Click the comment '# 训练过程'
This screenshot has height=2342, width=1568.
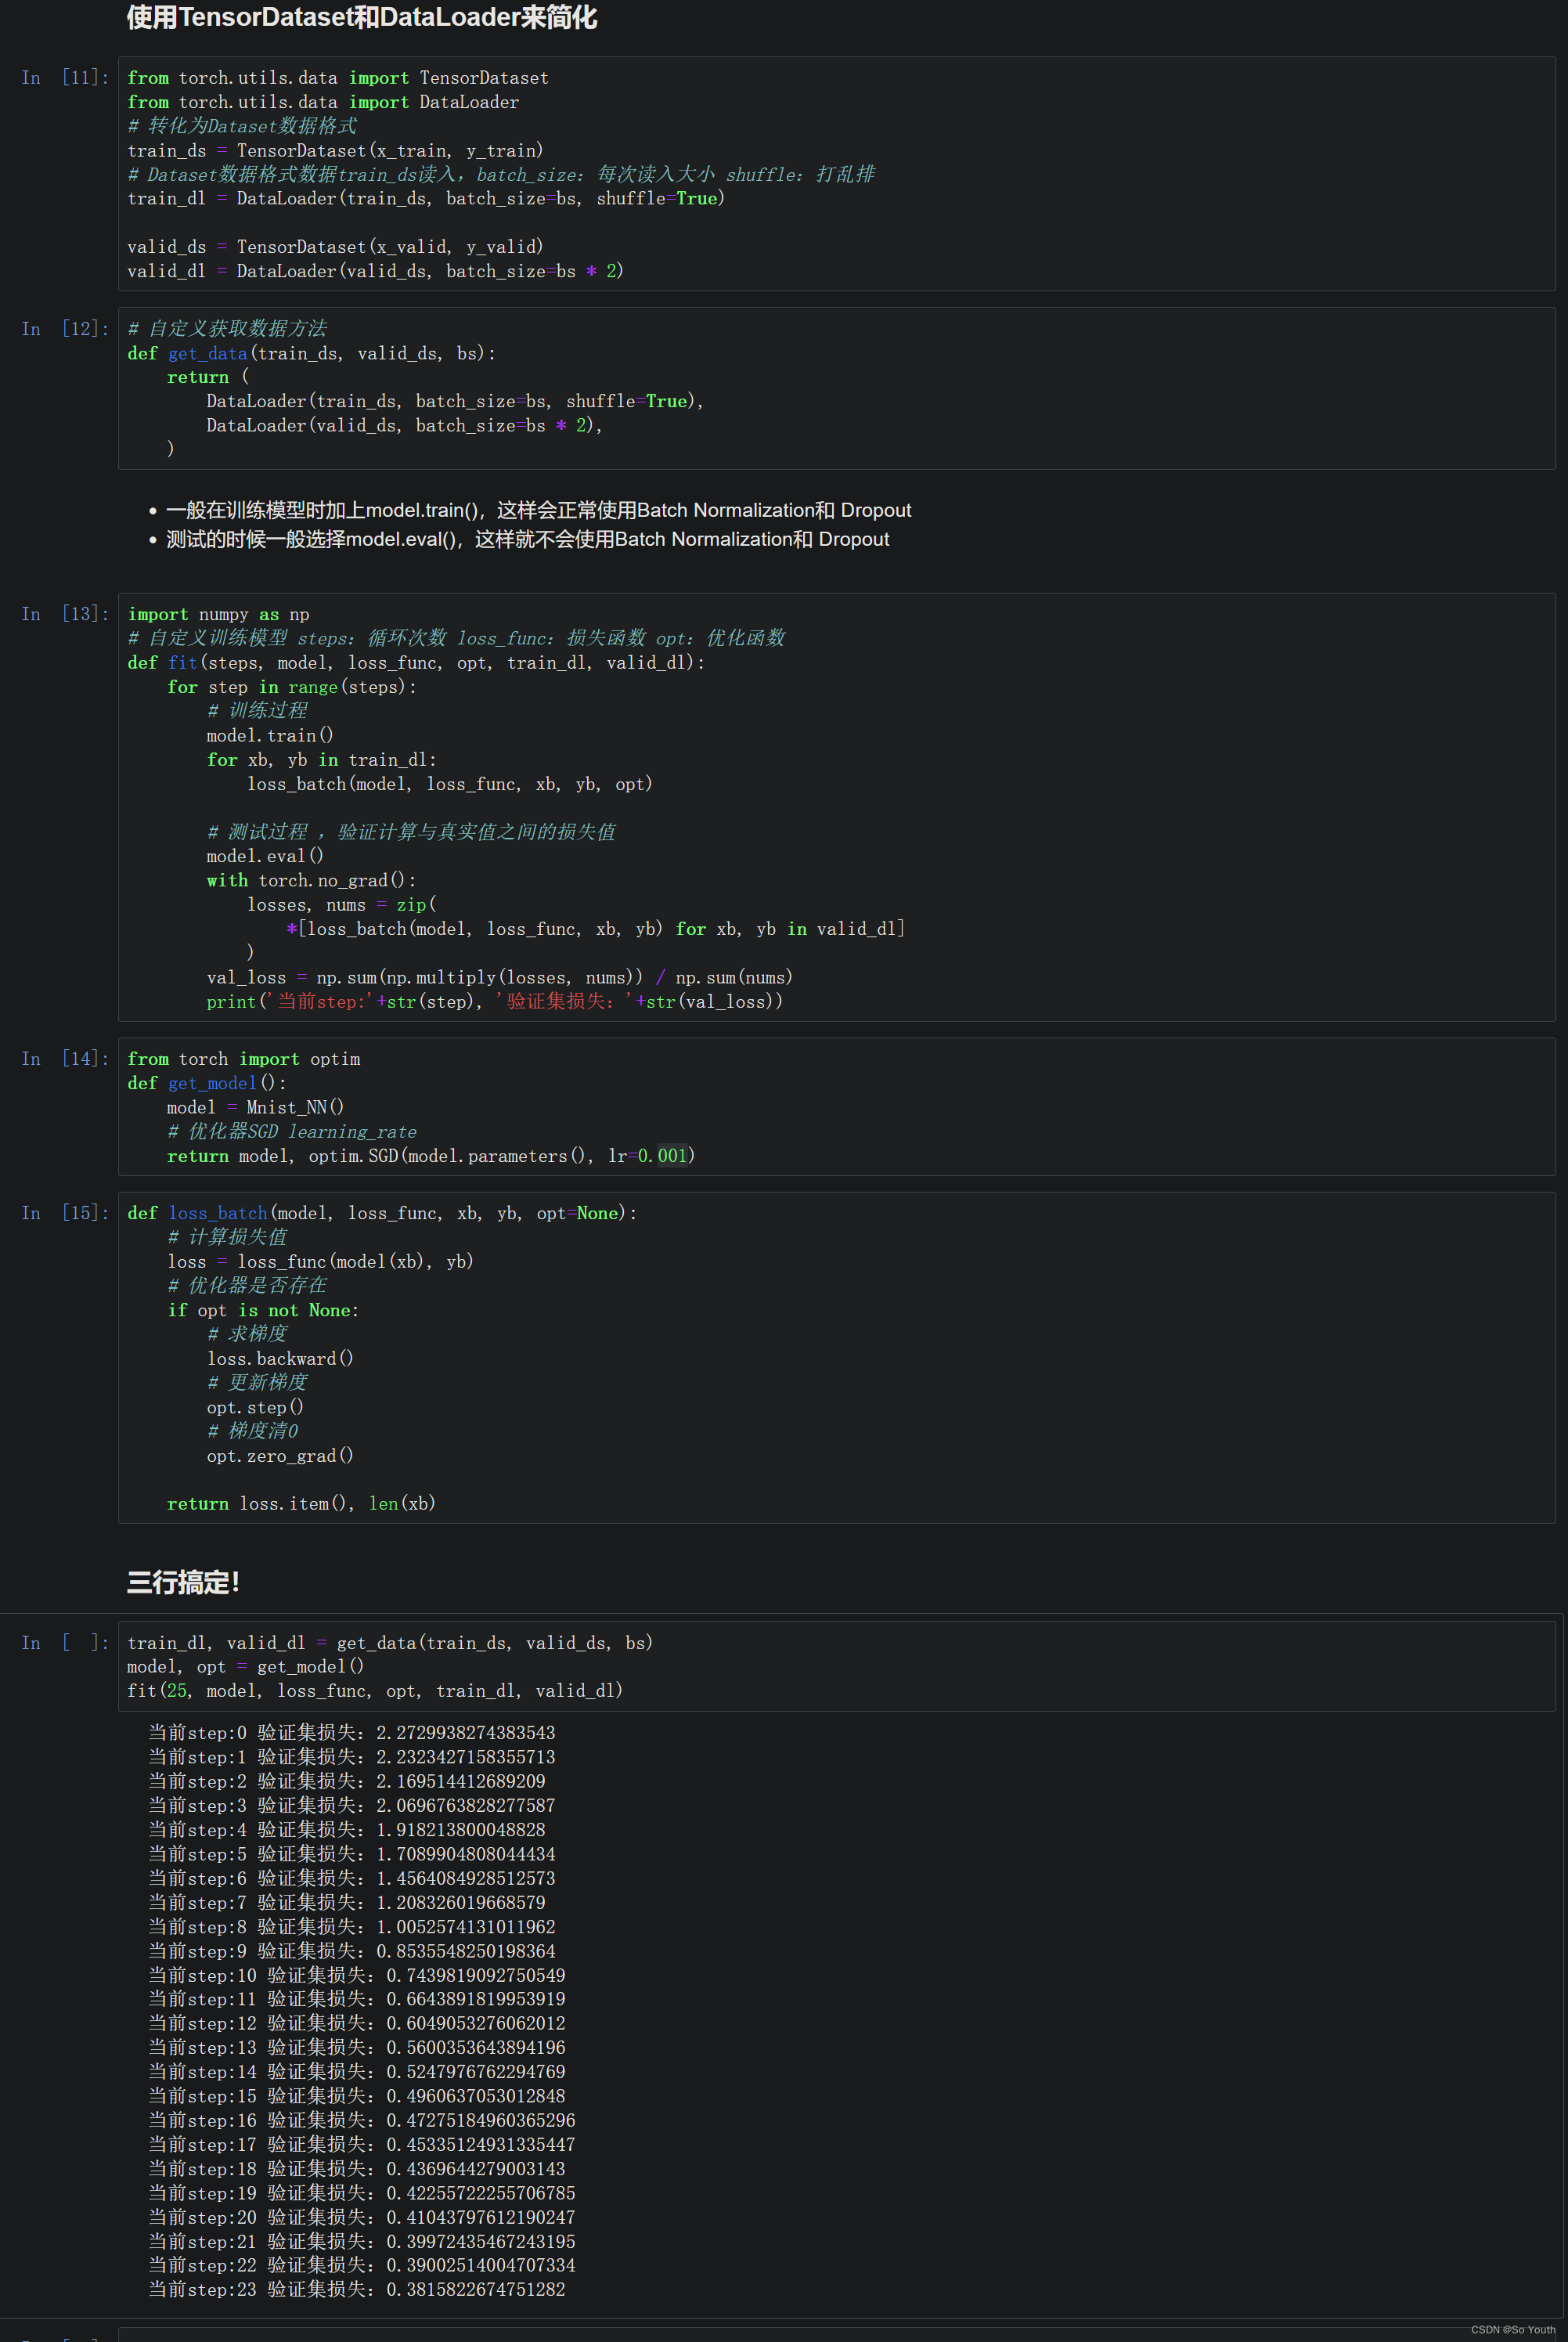coord(257,710)
